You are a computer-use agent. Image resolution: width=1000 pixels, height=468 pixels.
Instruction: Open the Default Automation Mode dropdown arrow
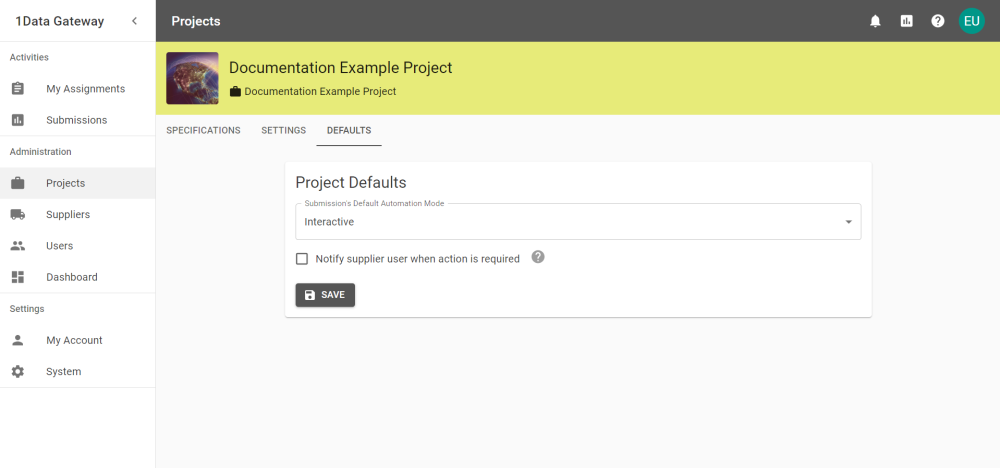pyautogui.click(x=849, y=222)
